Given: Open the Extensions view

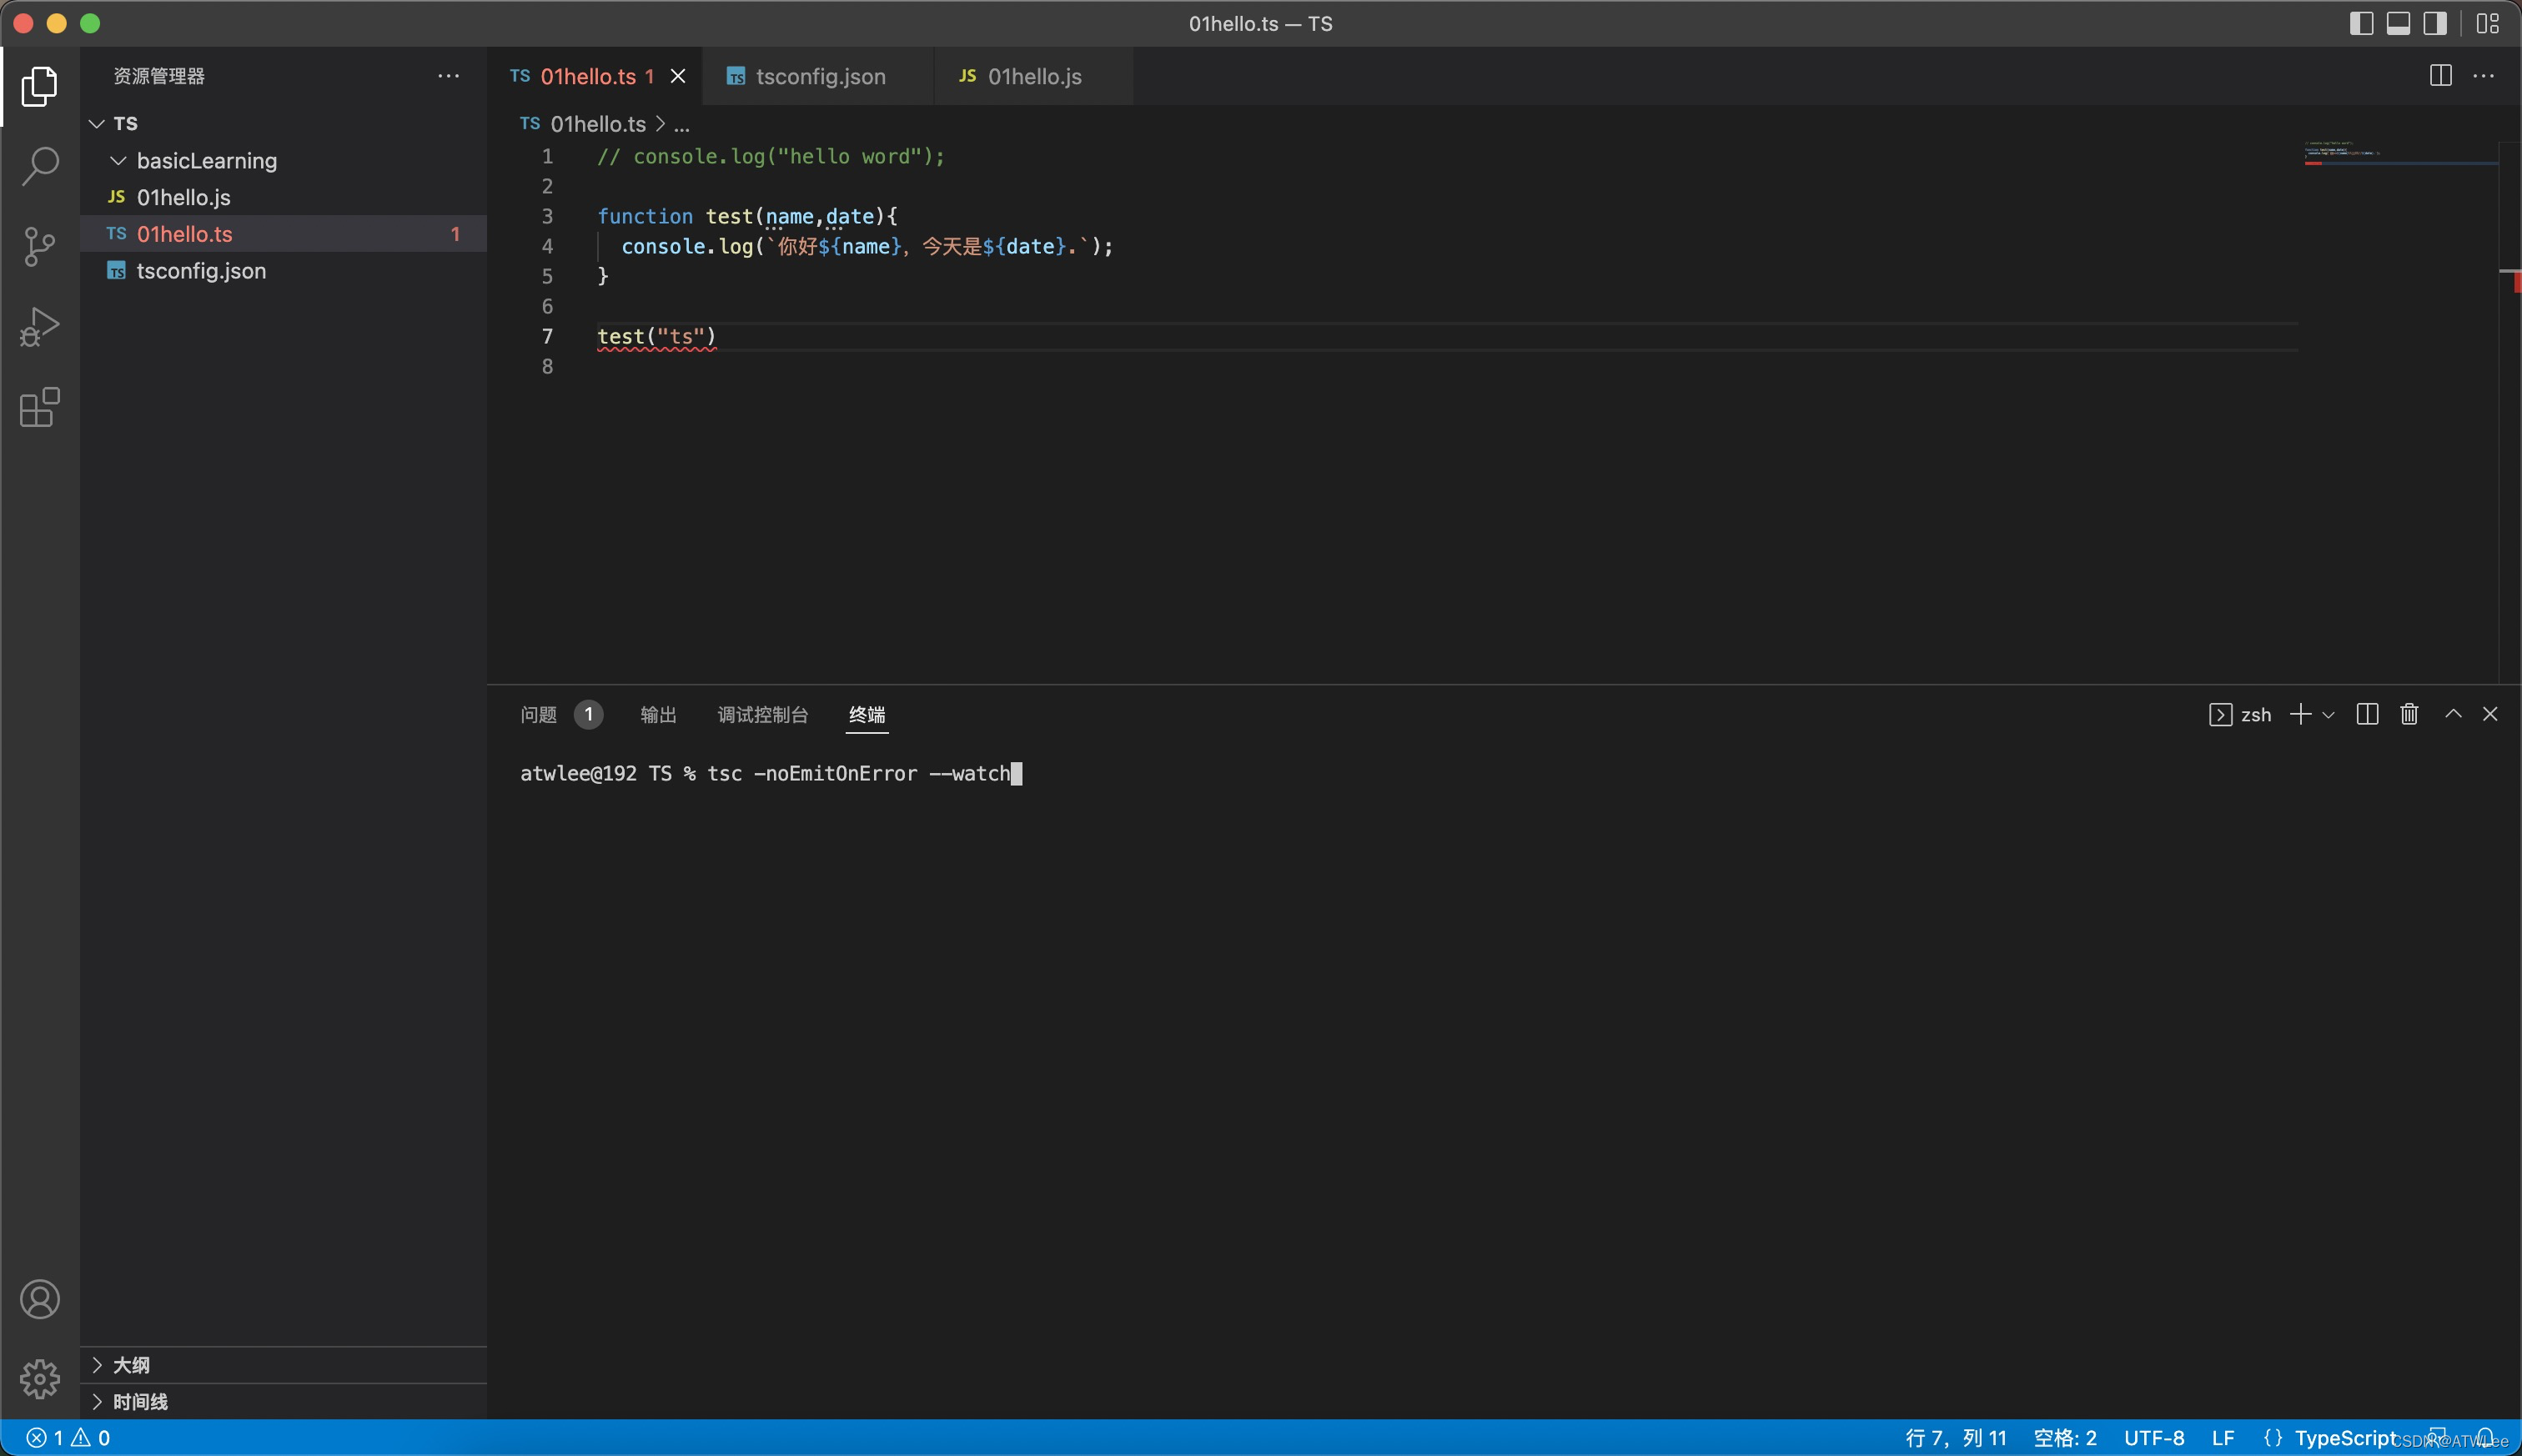Looking at the screenshot, I should pos(40,407).
